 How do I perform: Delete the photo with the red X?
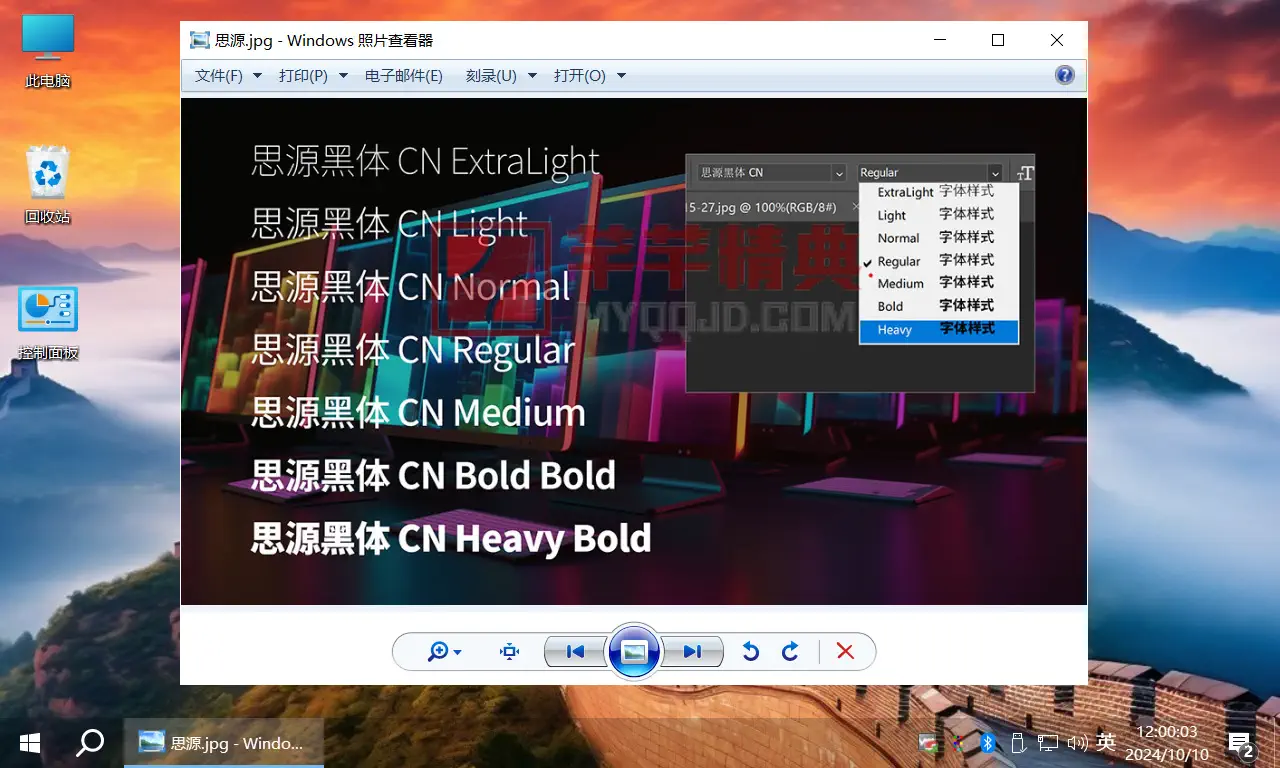(845, 652)
